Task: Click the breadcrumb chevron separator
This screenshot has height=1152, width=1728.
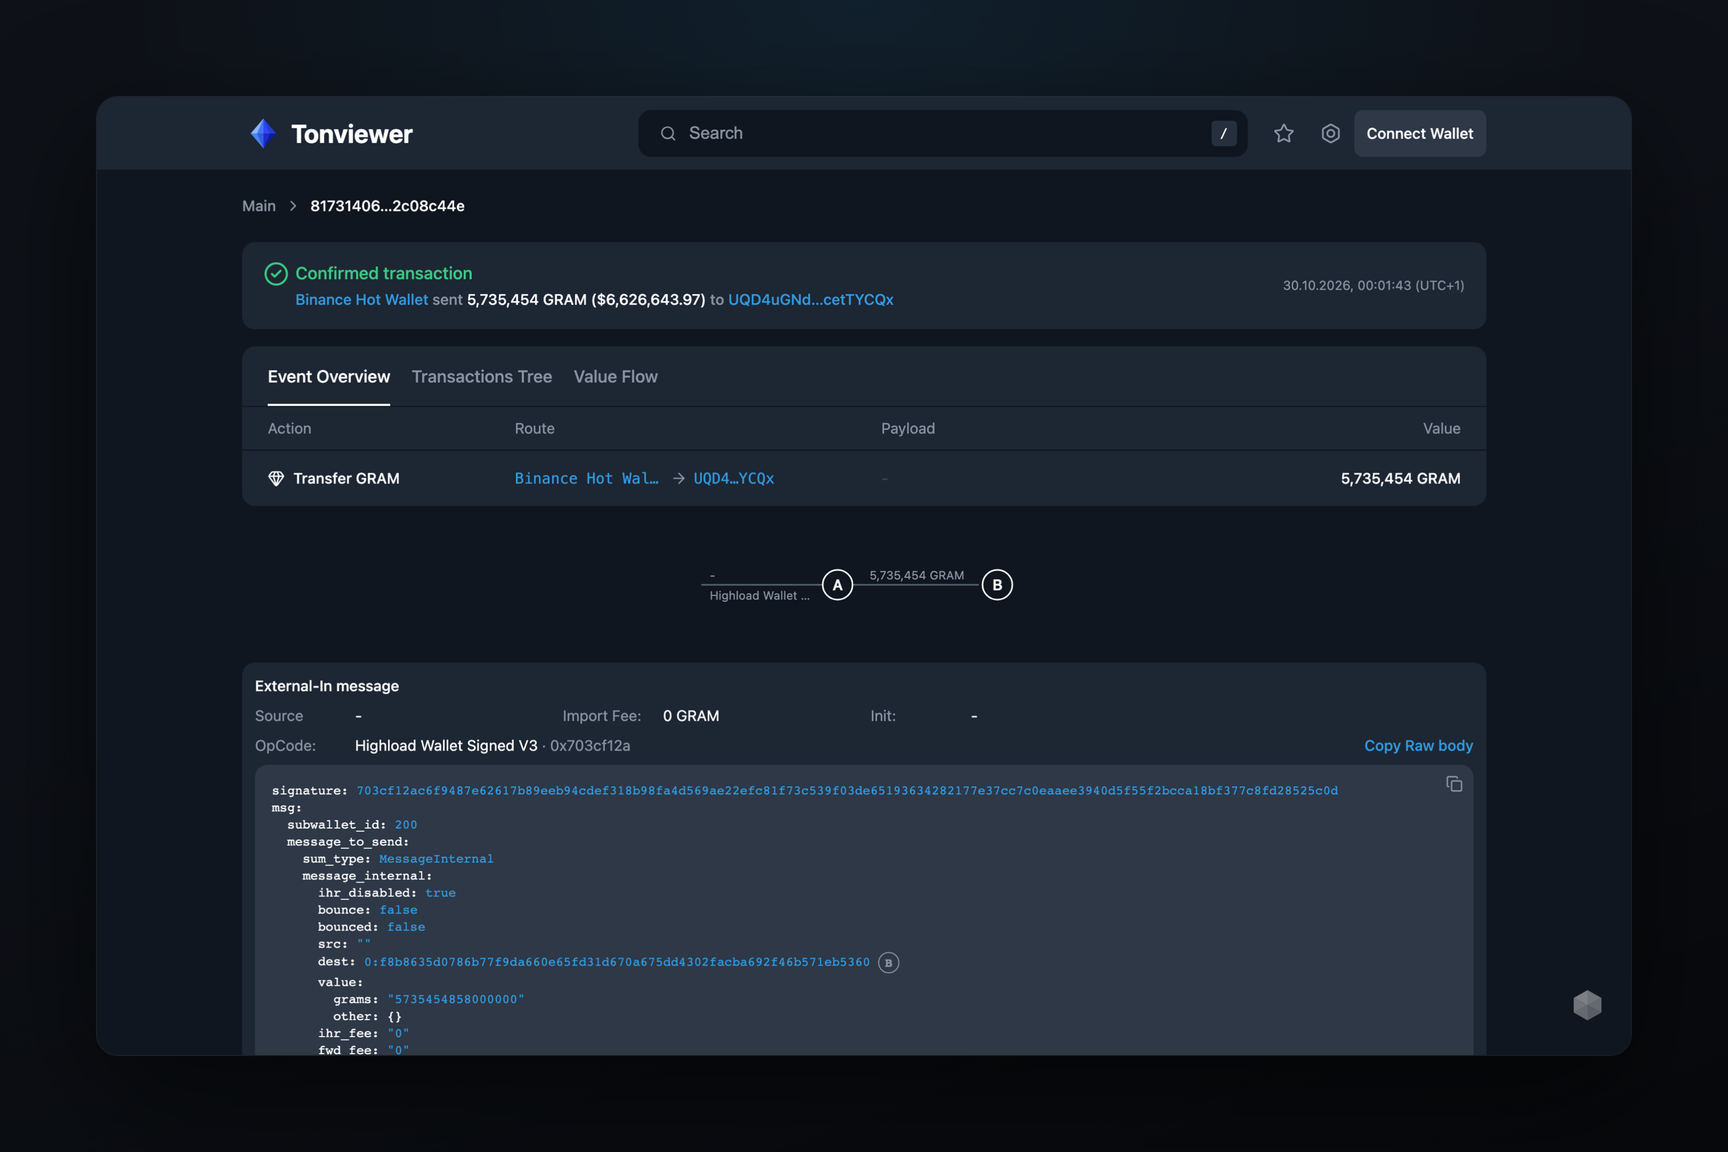Action: 293,206
